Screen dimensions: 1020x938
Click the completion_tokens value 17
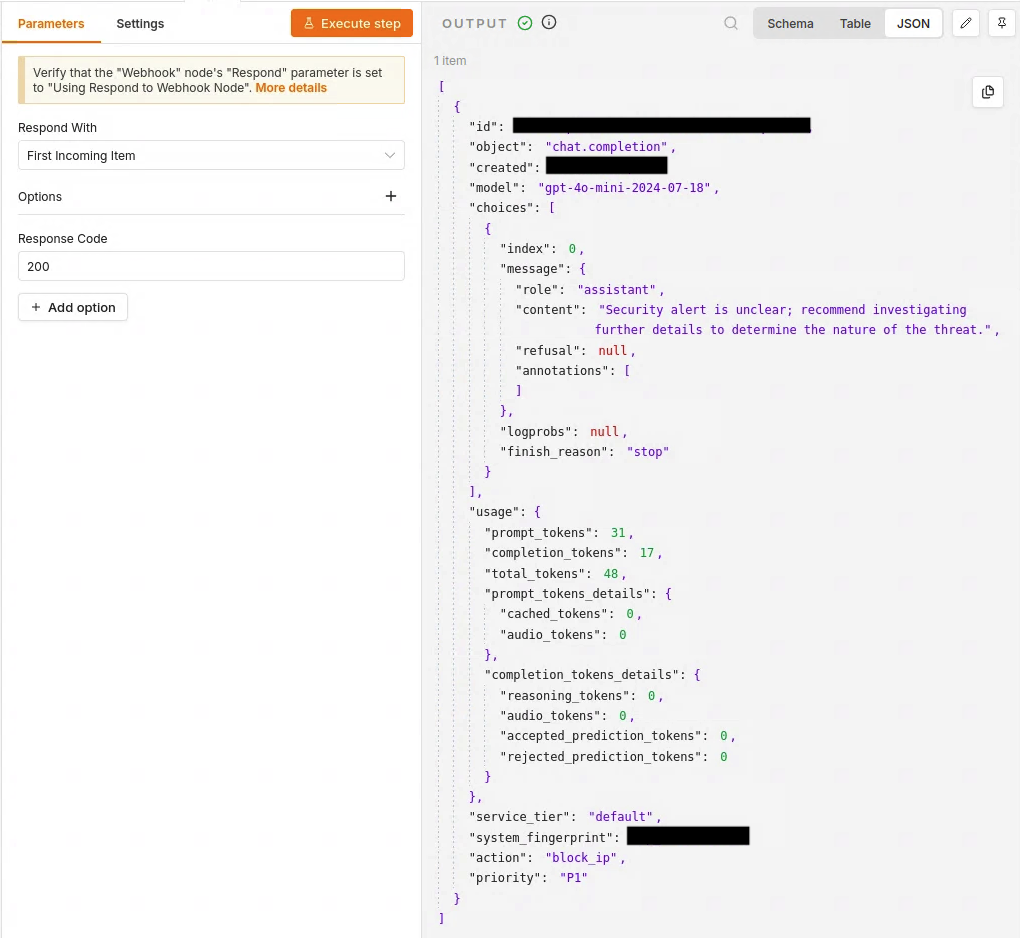646,553
